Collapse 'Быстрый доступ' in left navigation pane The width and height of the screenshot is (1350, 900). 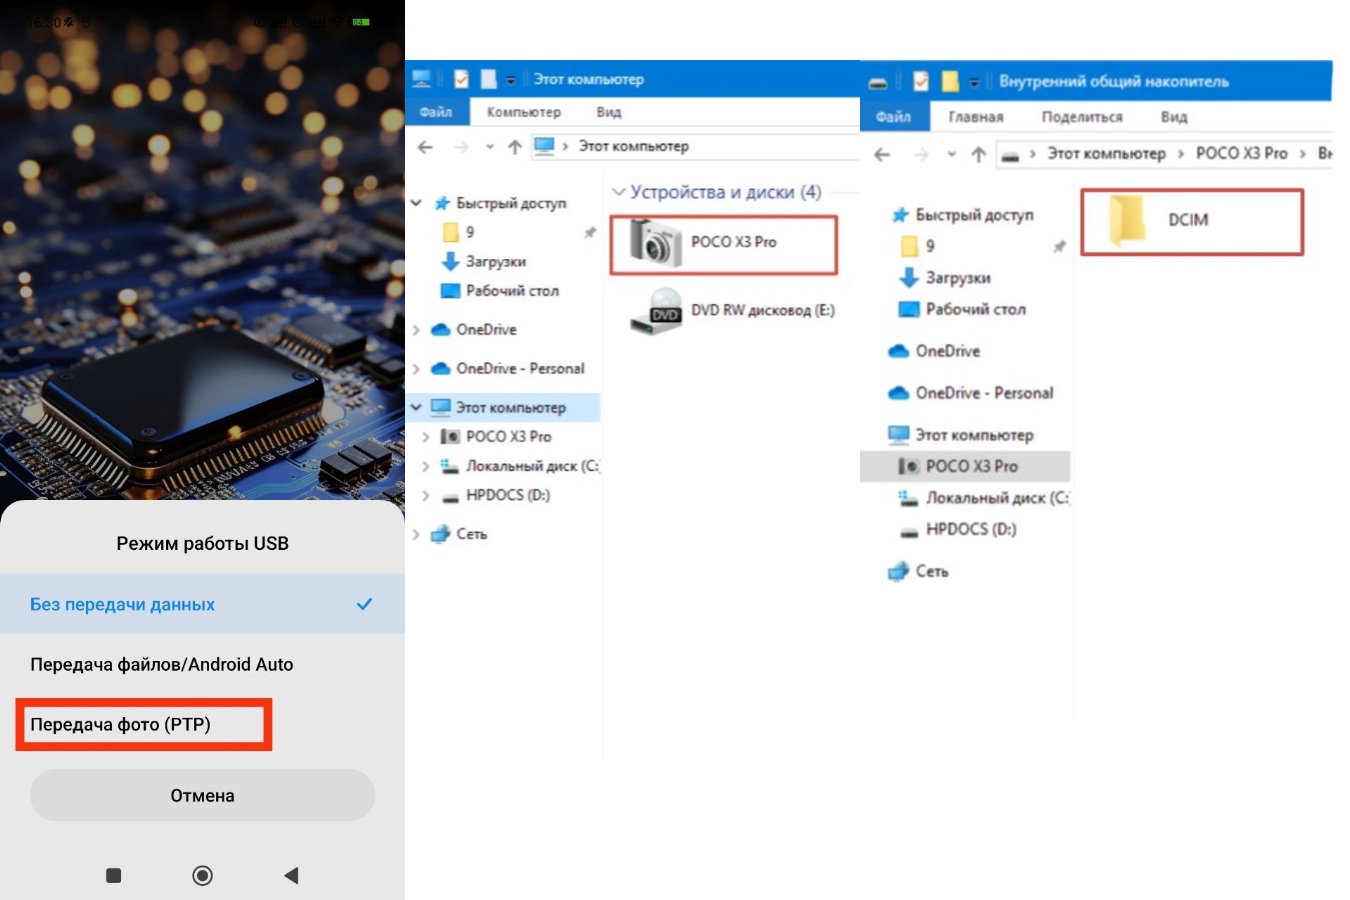[417, 203]
